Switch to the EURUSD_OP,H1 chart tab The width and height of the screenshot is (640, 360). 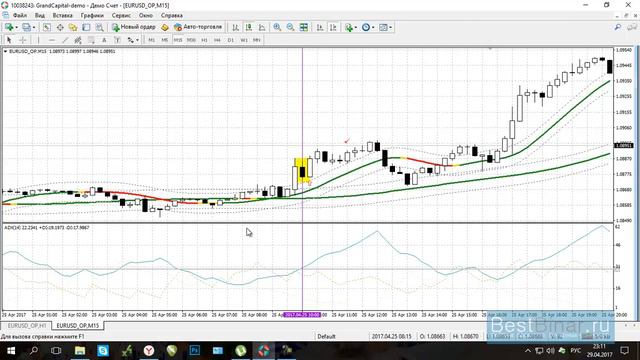[x=27, y=326]
